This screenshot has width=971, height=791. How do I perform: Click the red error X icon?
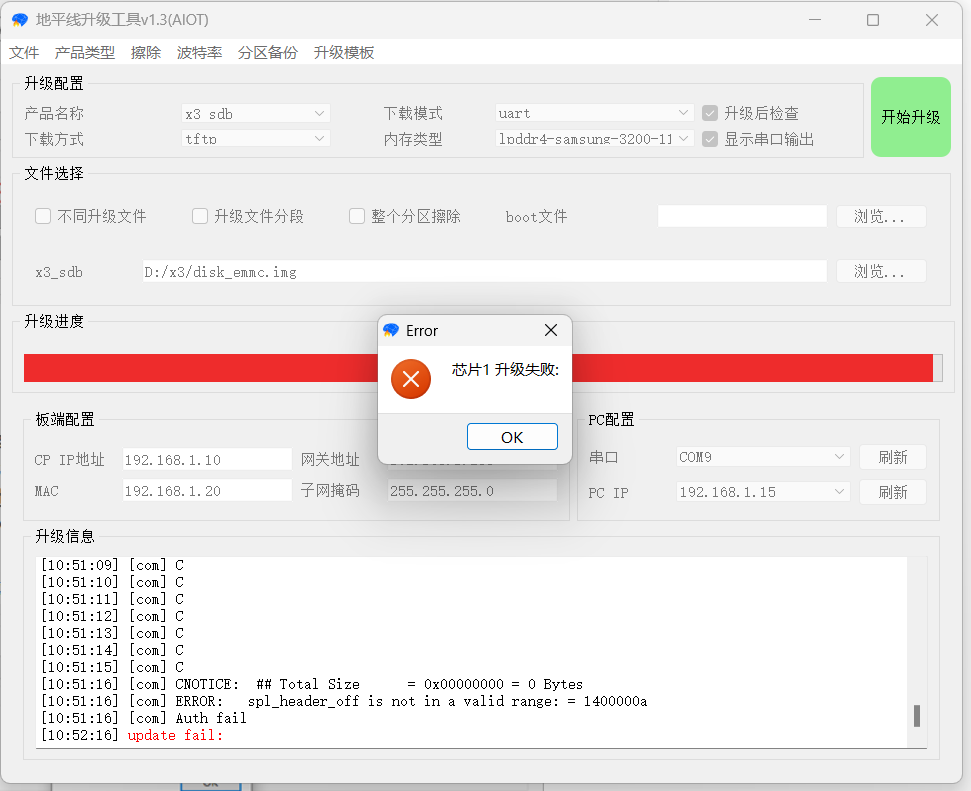coord(410,379)
